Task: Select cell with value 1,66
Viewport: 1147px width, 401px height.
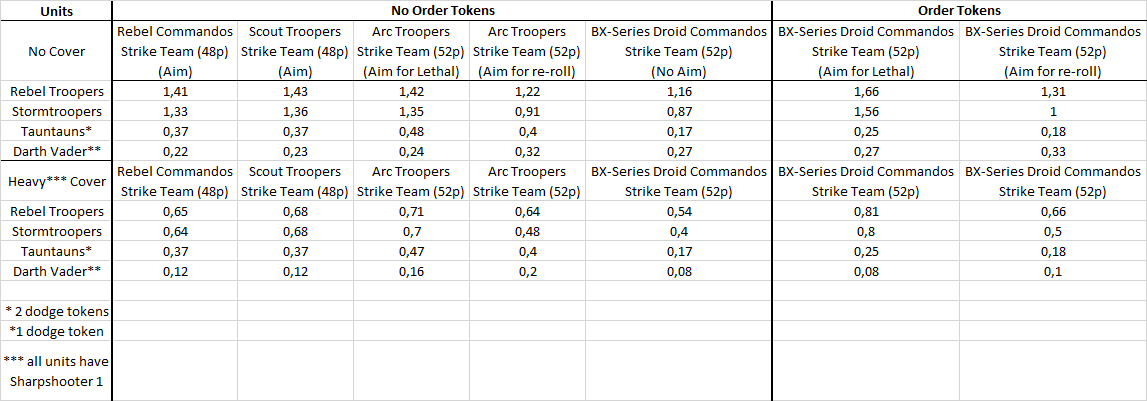Action: point(866,91)
